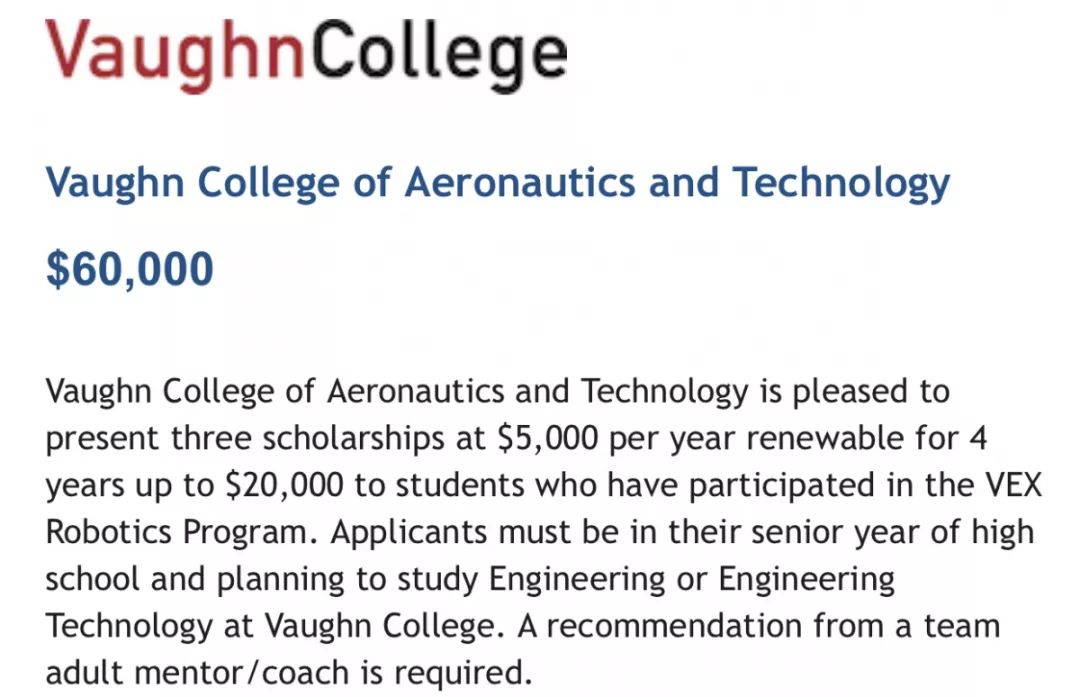The height and width of the screenshot is (697, 1080).
Task: Click the VaughnCollege logo image
Action: tap(307, 55)
